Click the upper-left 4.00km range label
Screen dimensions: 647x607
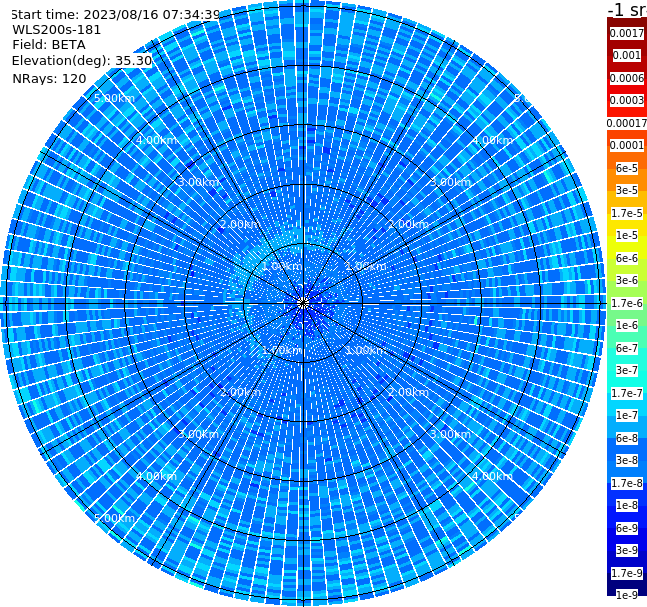[156, 140]
